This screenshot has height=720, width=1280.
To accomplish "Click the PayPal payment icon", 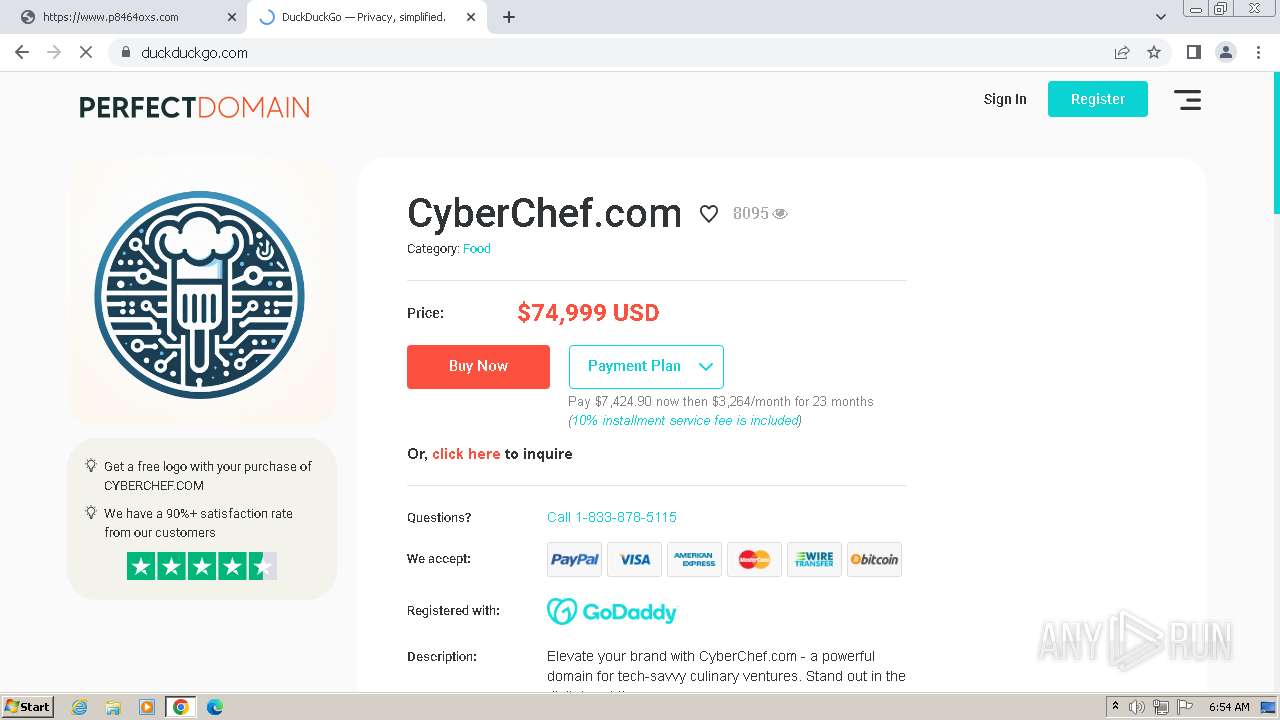I will 575,560.
